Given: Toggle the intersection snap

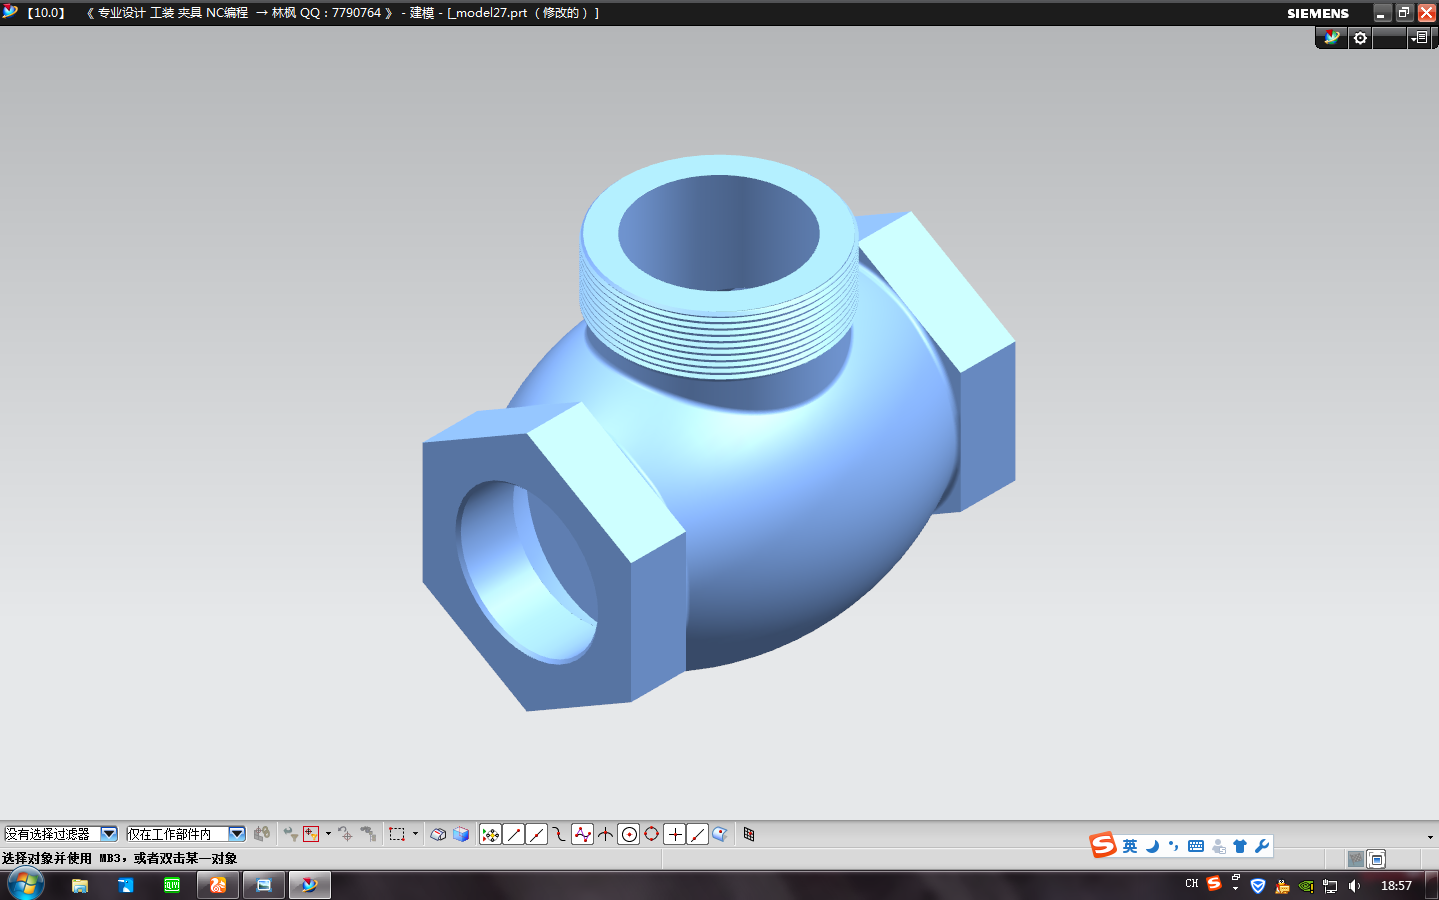Looking at the screenshot, I should [605, 834].
